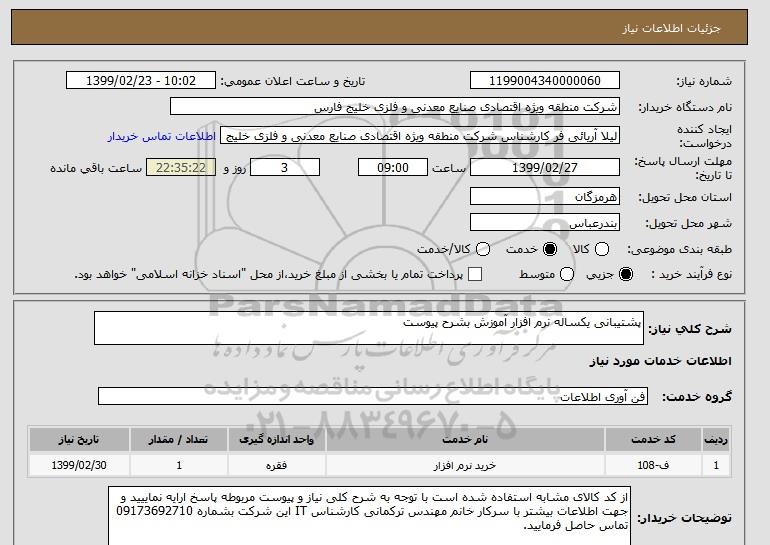Image resolution: width=770 pixels, height=545 pixels.
Task: Click the نام خدمت column header
Action: click(465, 439)
